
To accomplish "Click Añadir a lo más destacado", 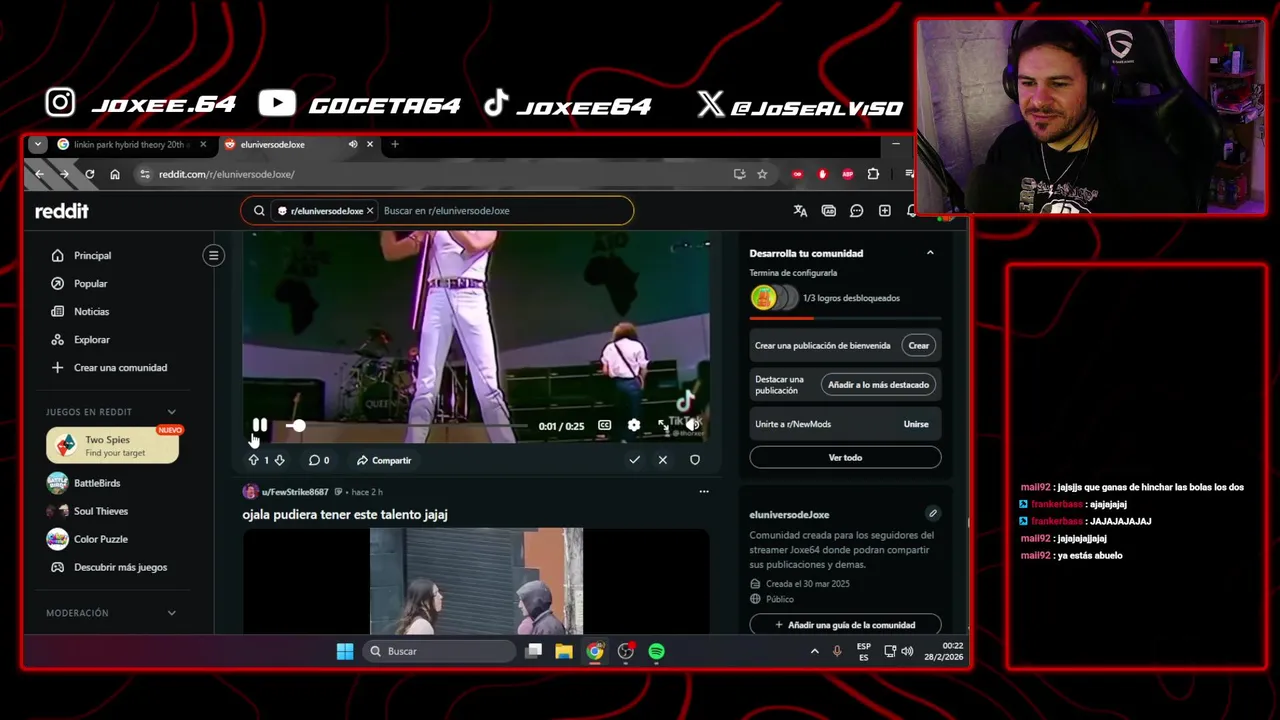I will (878, 384).
